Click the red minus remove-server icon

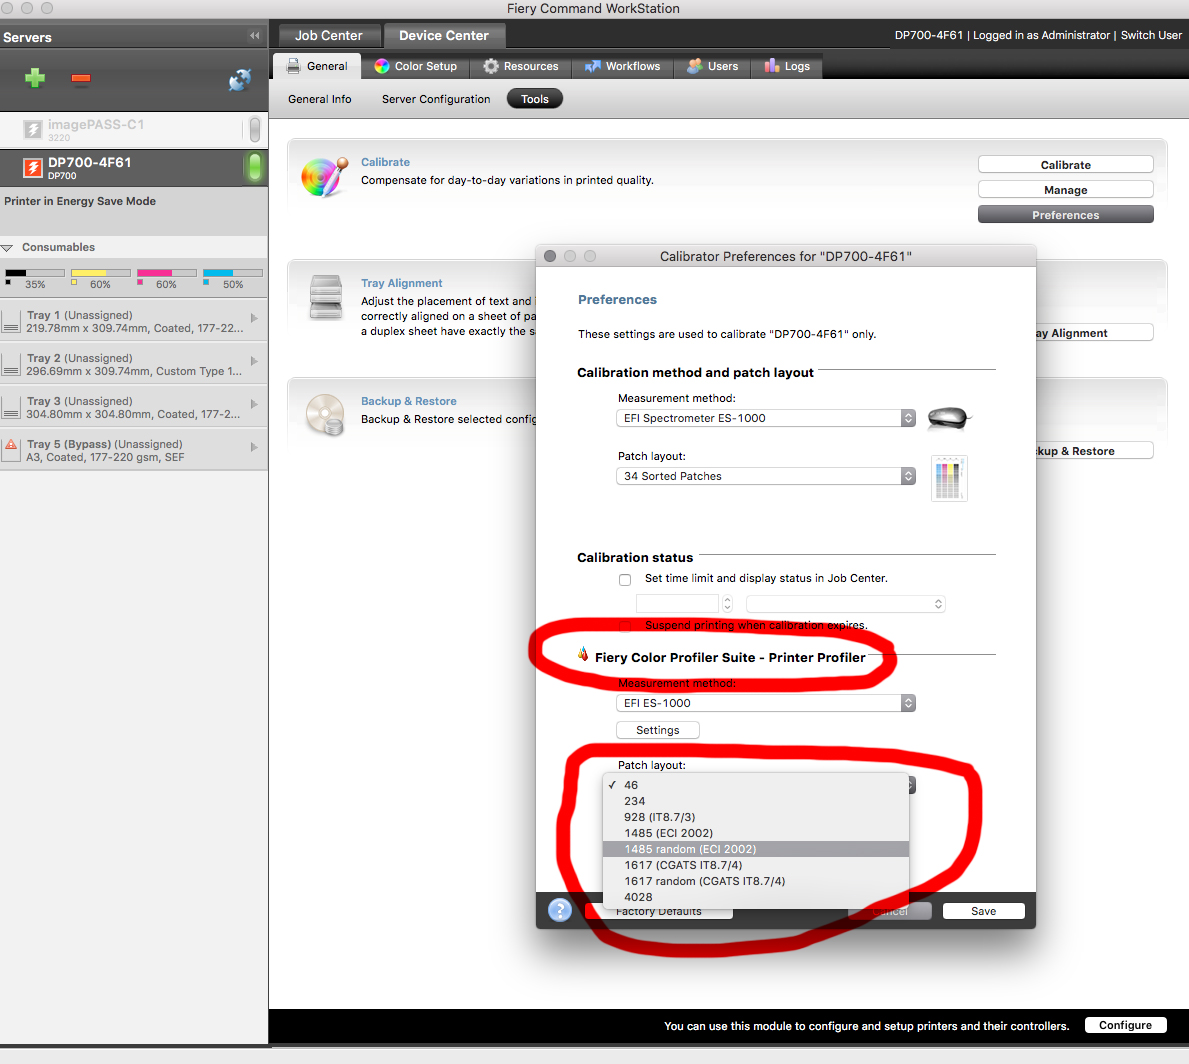81,78
